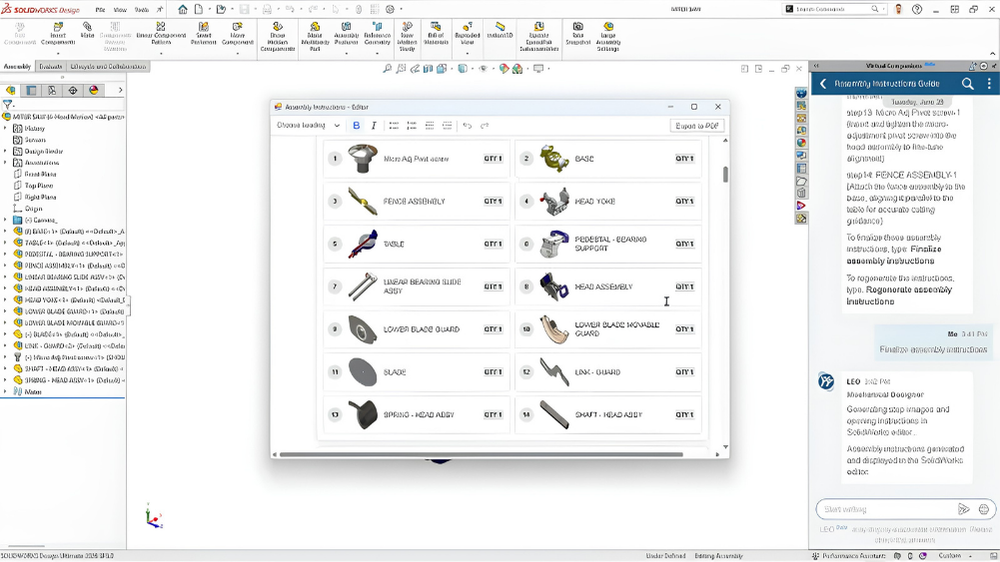Open New Motion Study tool
Viewport: 1000px width, 562px height.
point(407,36)
